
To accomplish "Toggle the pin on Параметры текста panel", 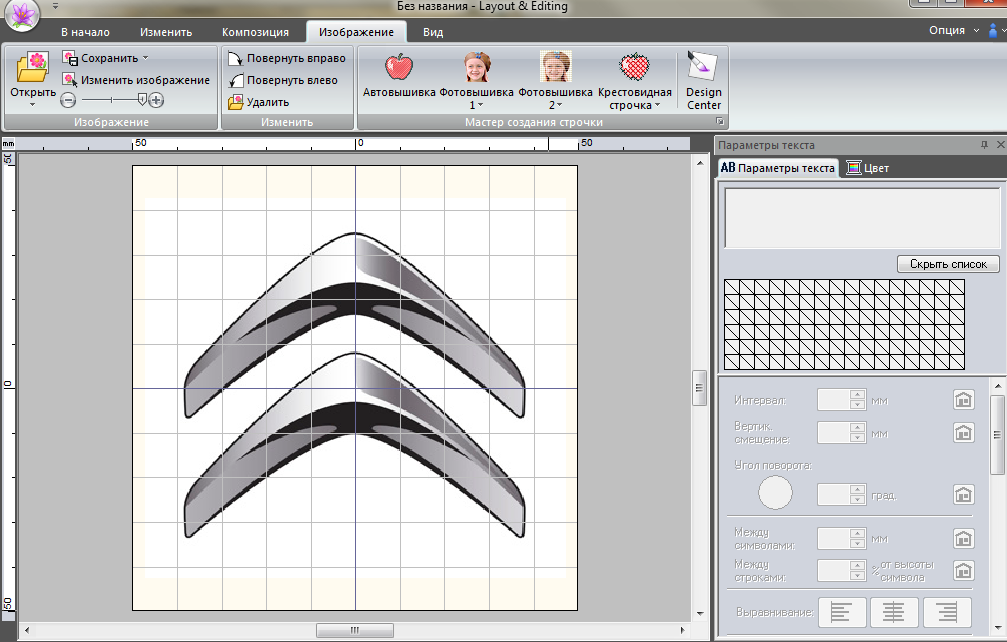I will coord(984,145).
